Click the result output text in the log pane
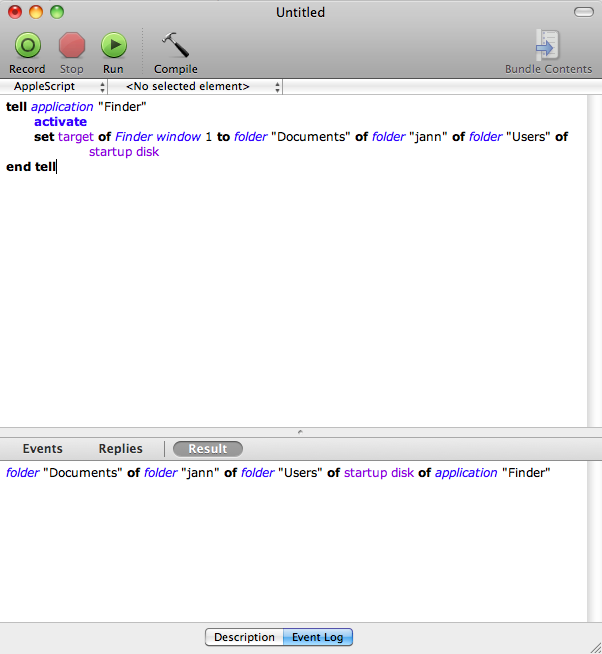602x654 pixels. click(x=278, y=473)
